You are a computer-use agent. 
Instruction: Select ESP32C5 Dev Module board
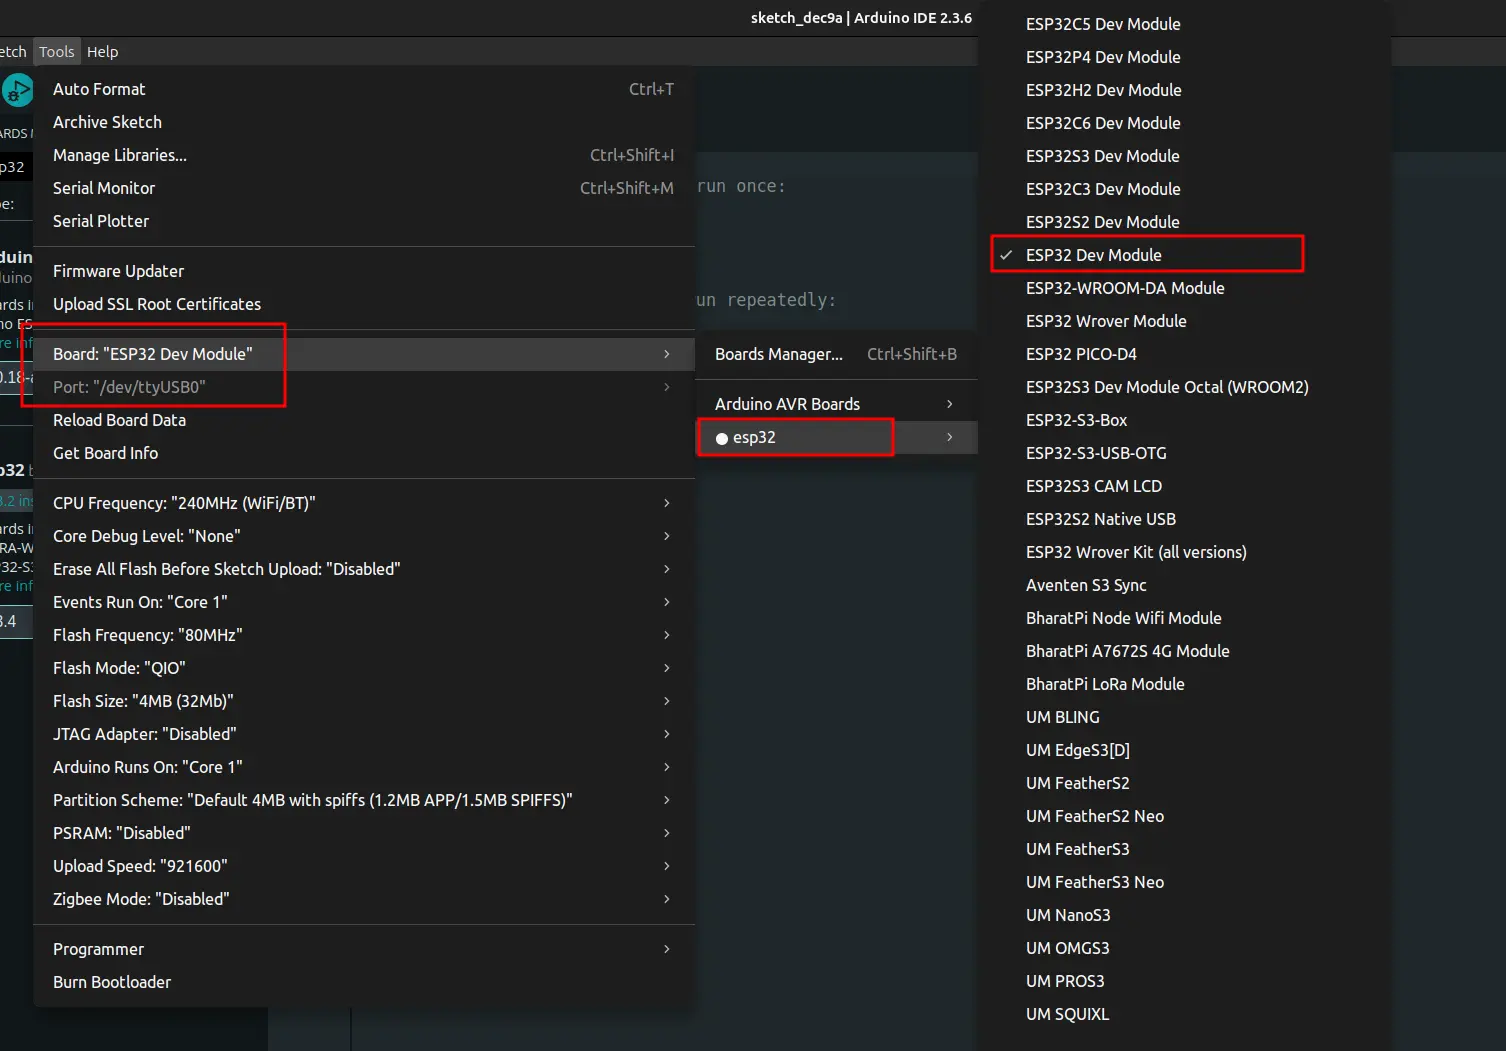pyautogui.click(x=1184, y=24)
